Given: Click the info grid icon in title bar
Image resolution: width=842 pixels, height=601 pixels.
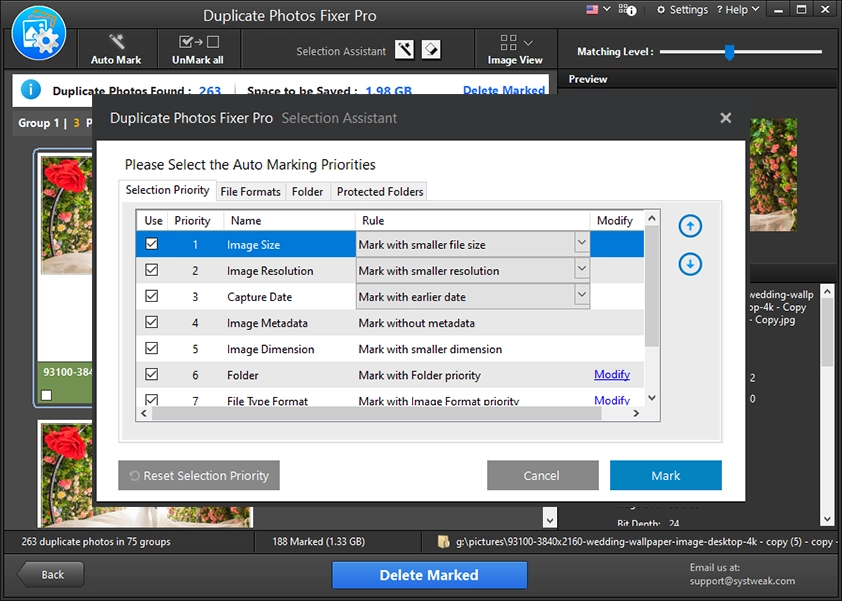Looking at the screenshot, I should click(627, 10).
